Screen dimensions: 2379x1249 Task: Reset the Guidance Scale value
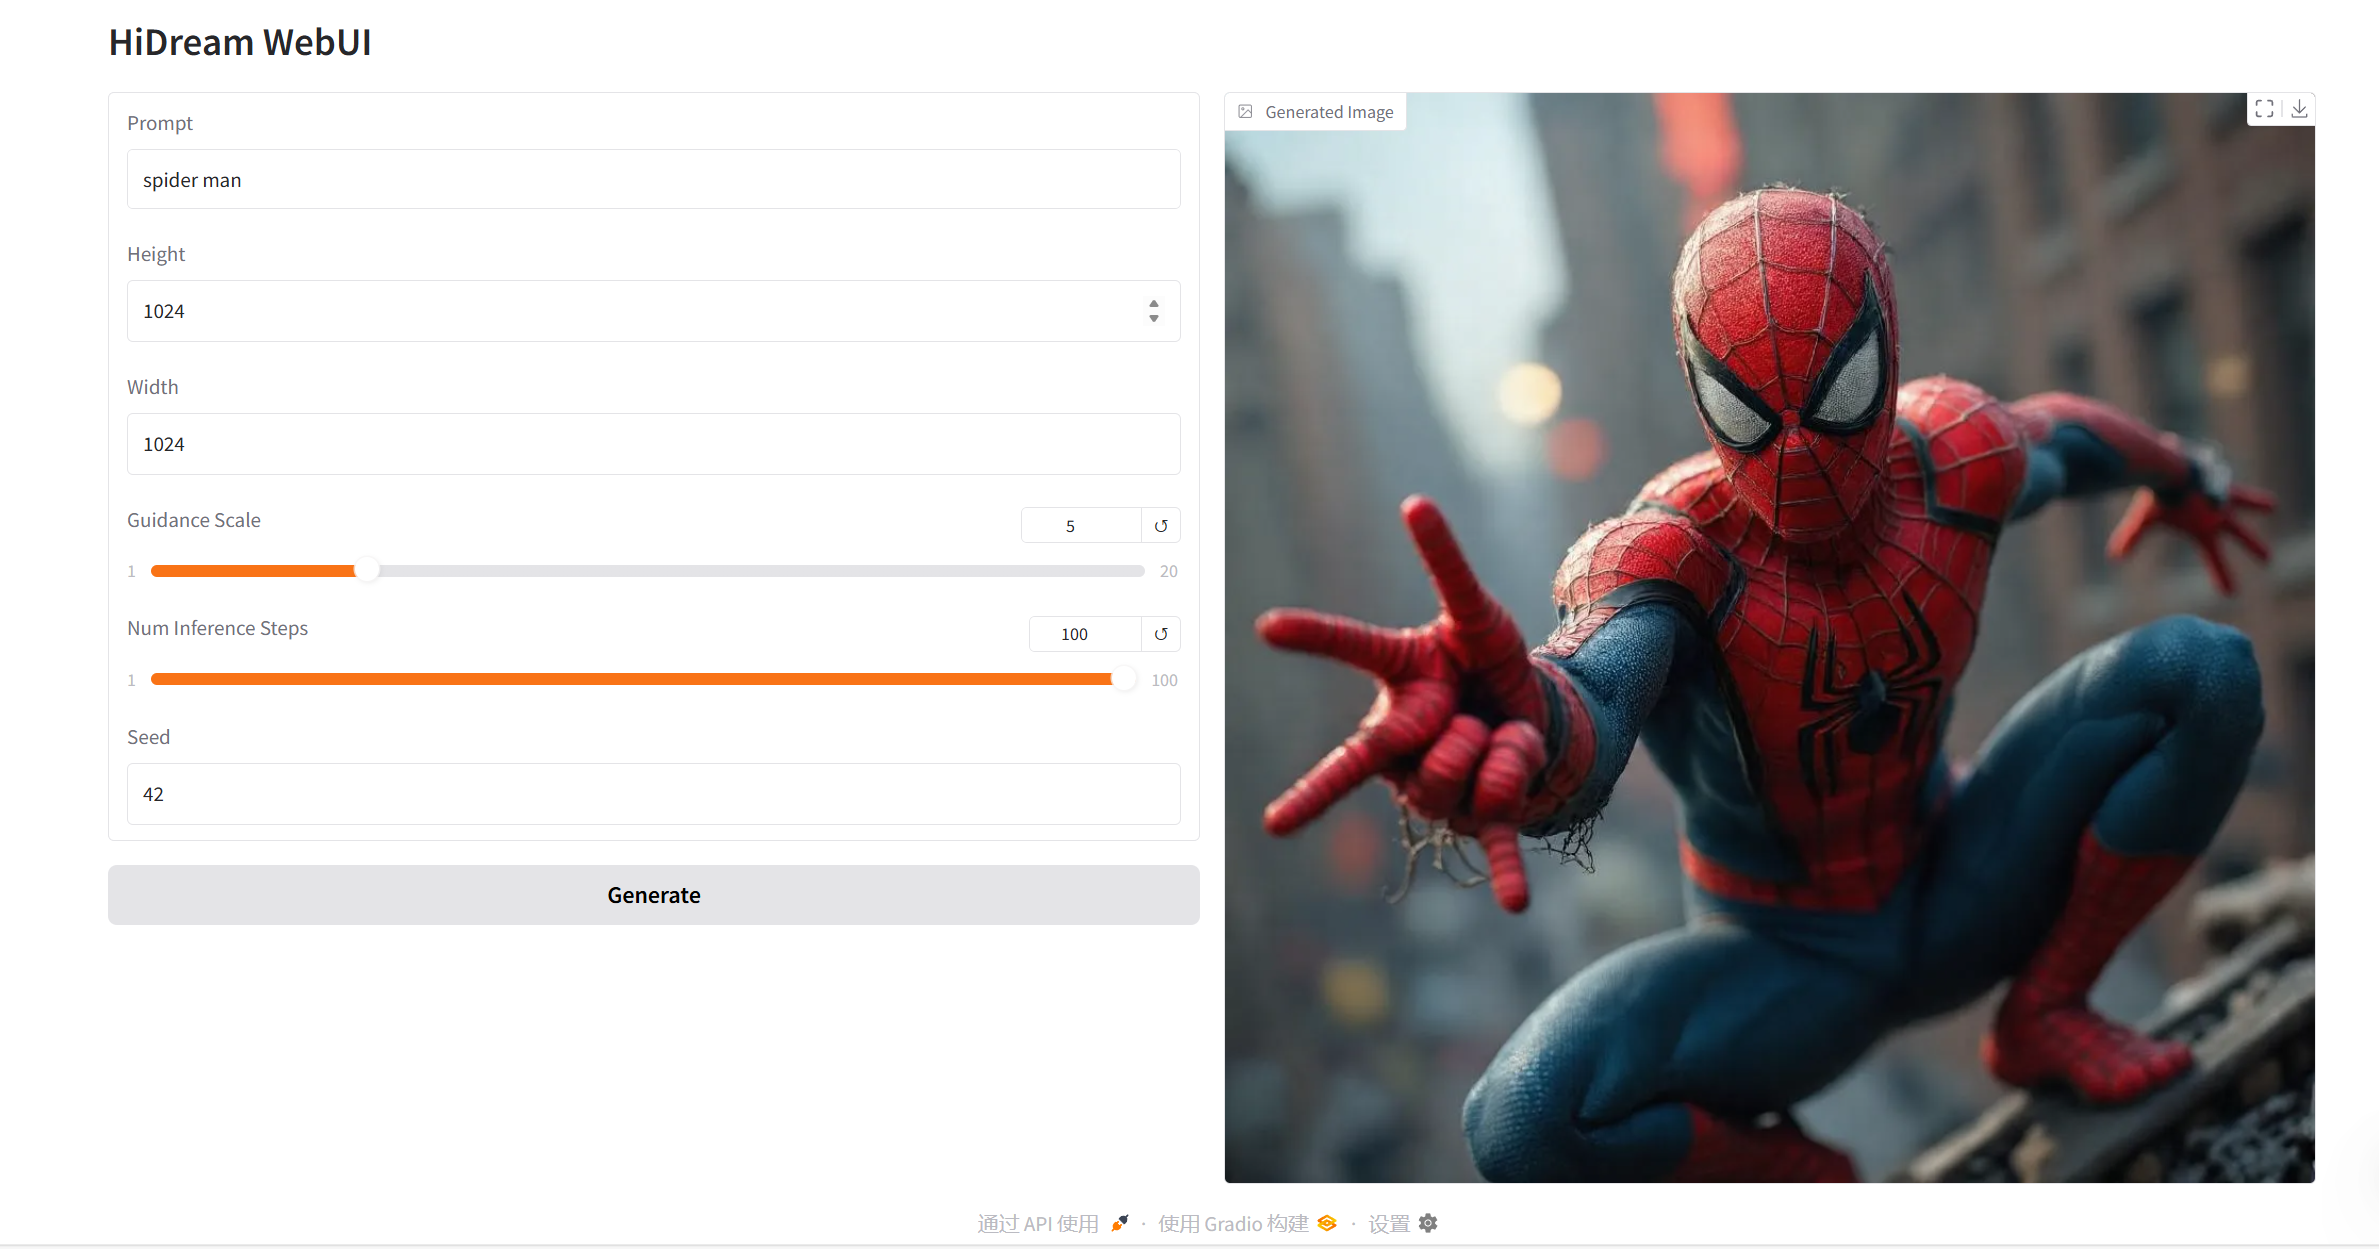1161,526
